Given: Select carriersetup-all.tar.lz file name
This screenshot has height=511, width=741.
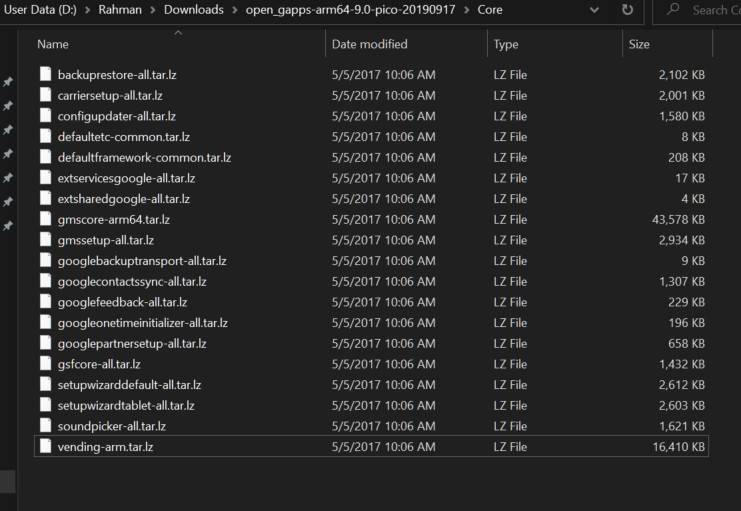Looking at the screenshot, I should (x=110, y=95).
